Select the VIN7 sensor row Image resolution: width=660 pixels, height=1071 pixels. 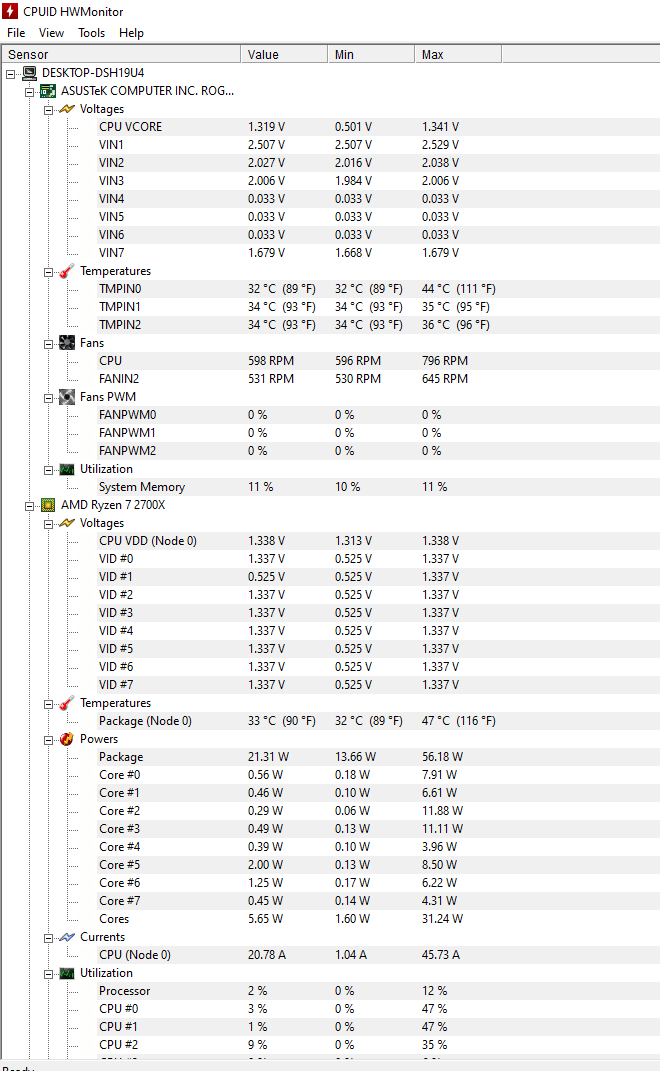pos(378,253)
